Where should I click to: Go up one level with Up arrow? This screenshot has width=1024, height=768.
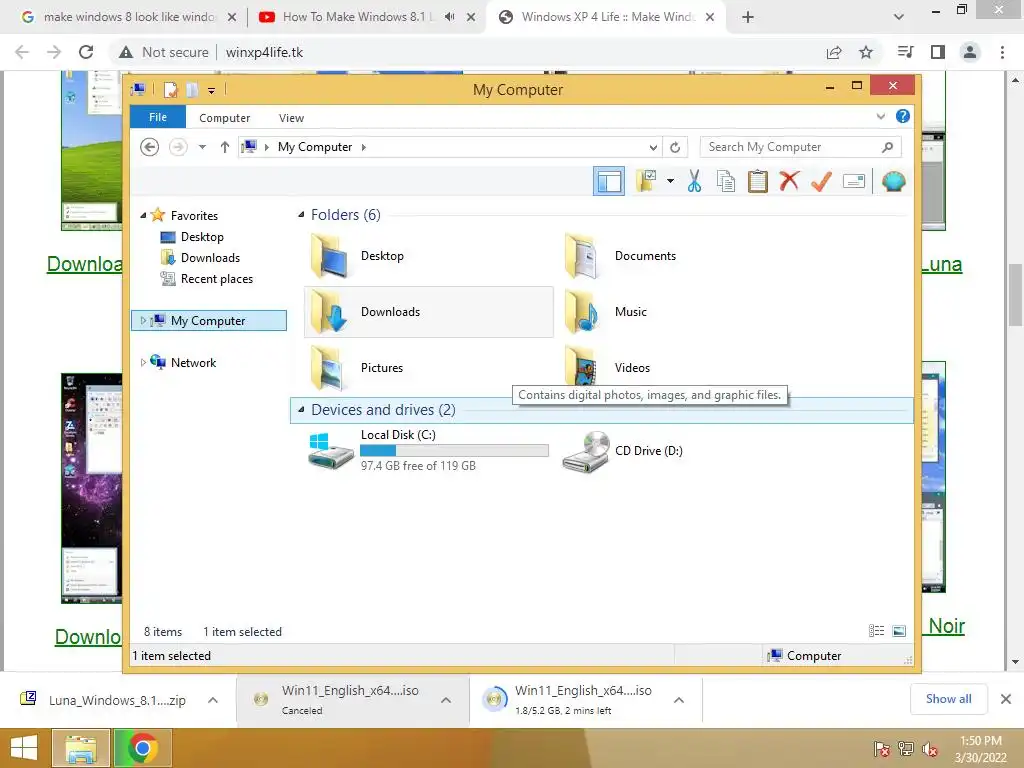point(225,147)
